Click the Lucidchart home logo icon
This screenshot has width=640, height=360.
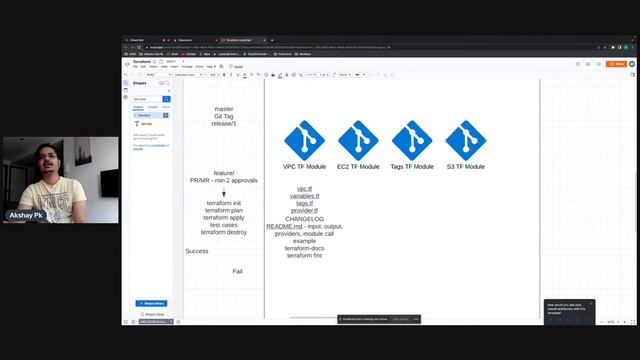click(127, 64)
